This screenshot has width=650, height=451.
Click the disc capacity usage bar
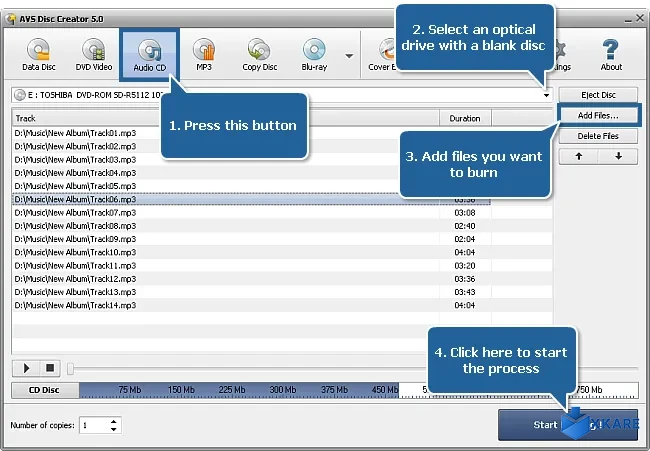[x=359, y=390]
